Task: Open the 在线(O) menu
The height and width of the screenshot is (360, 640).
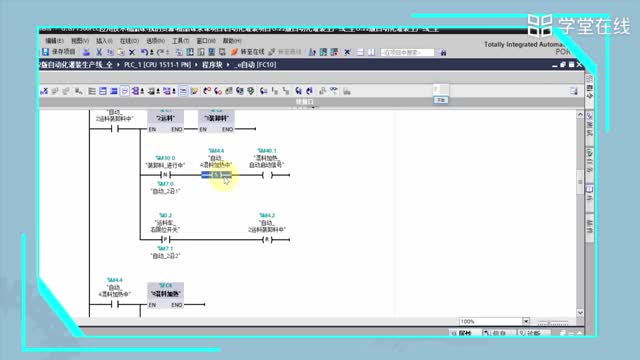Action: (x=129, y=41)
